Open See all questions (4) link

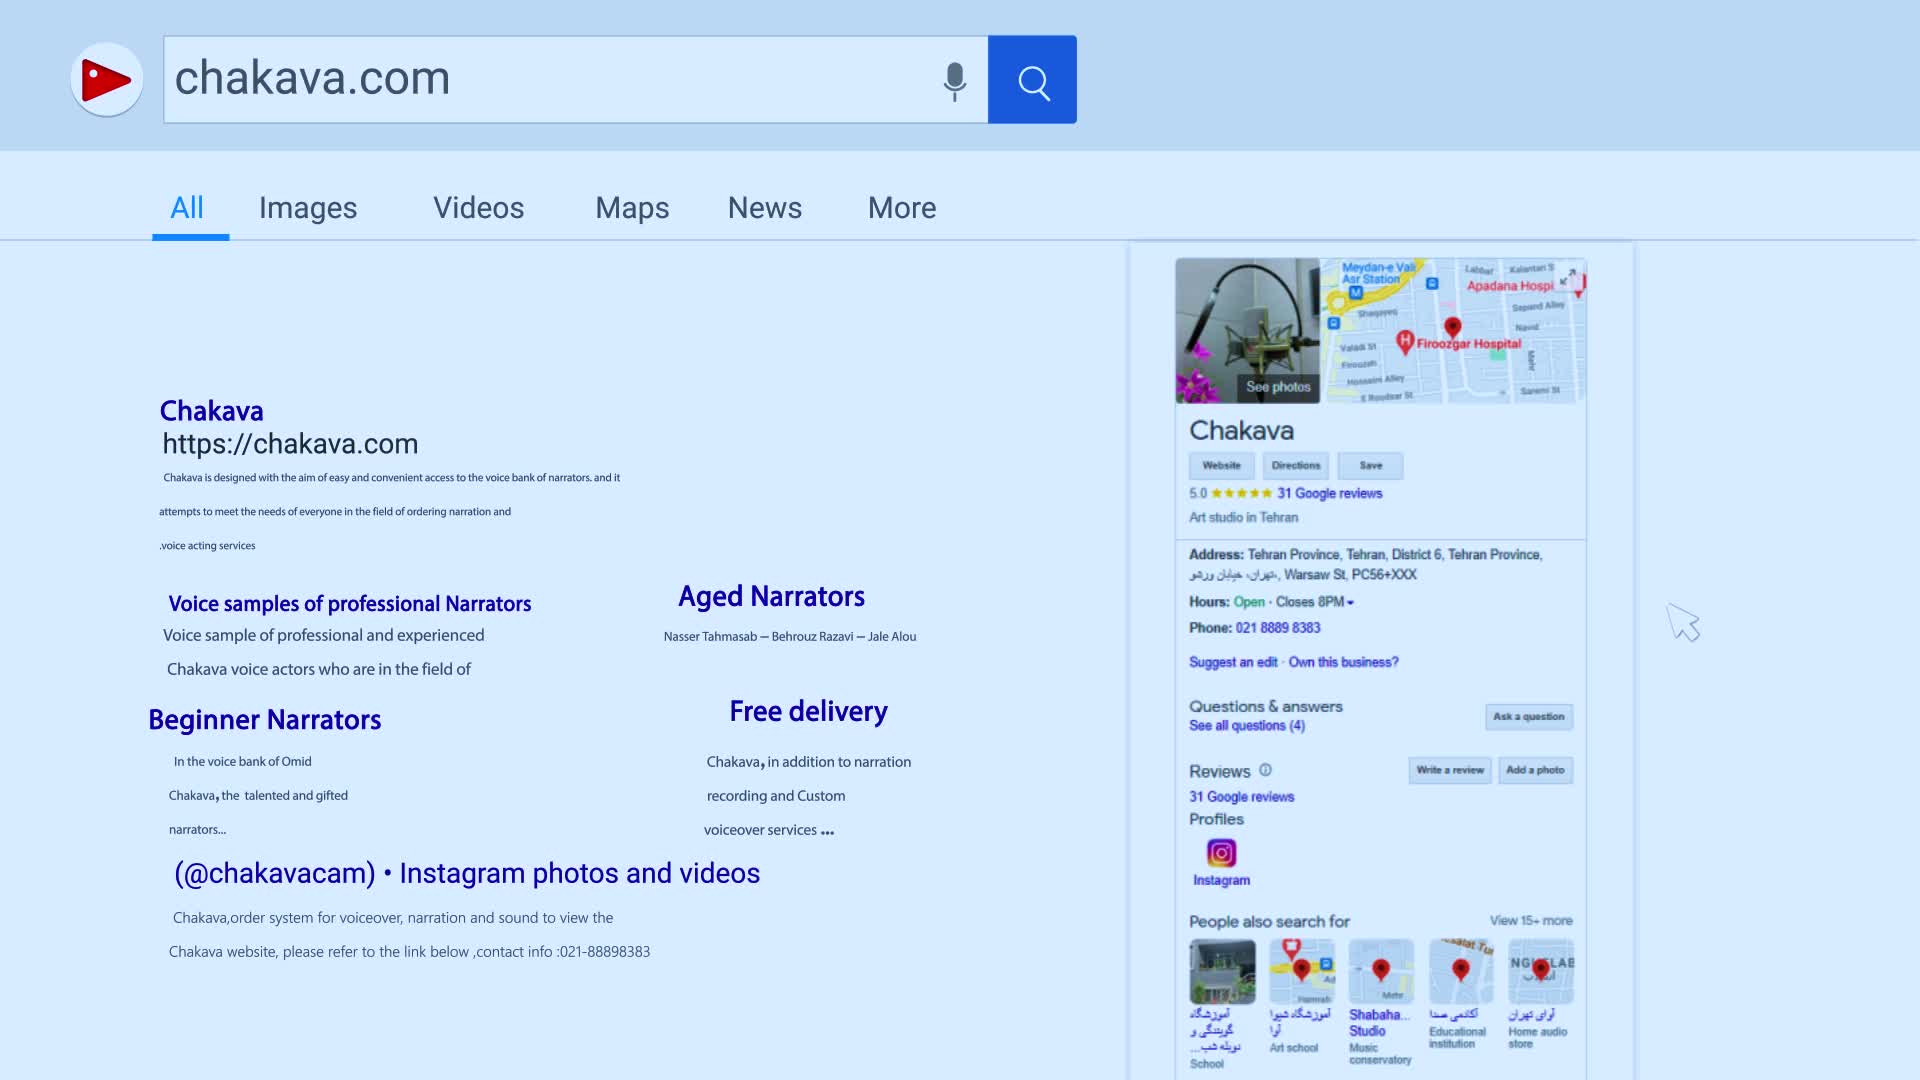tap(1247, 726)
